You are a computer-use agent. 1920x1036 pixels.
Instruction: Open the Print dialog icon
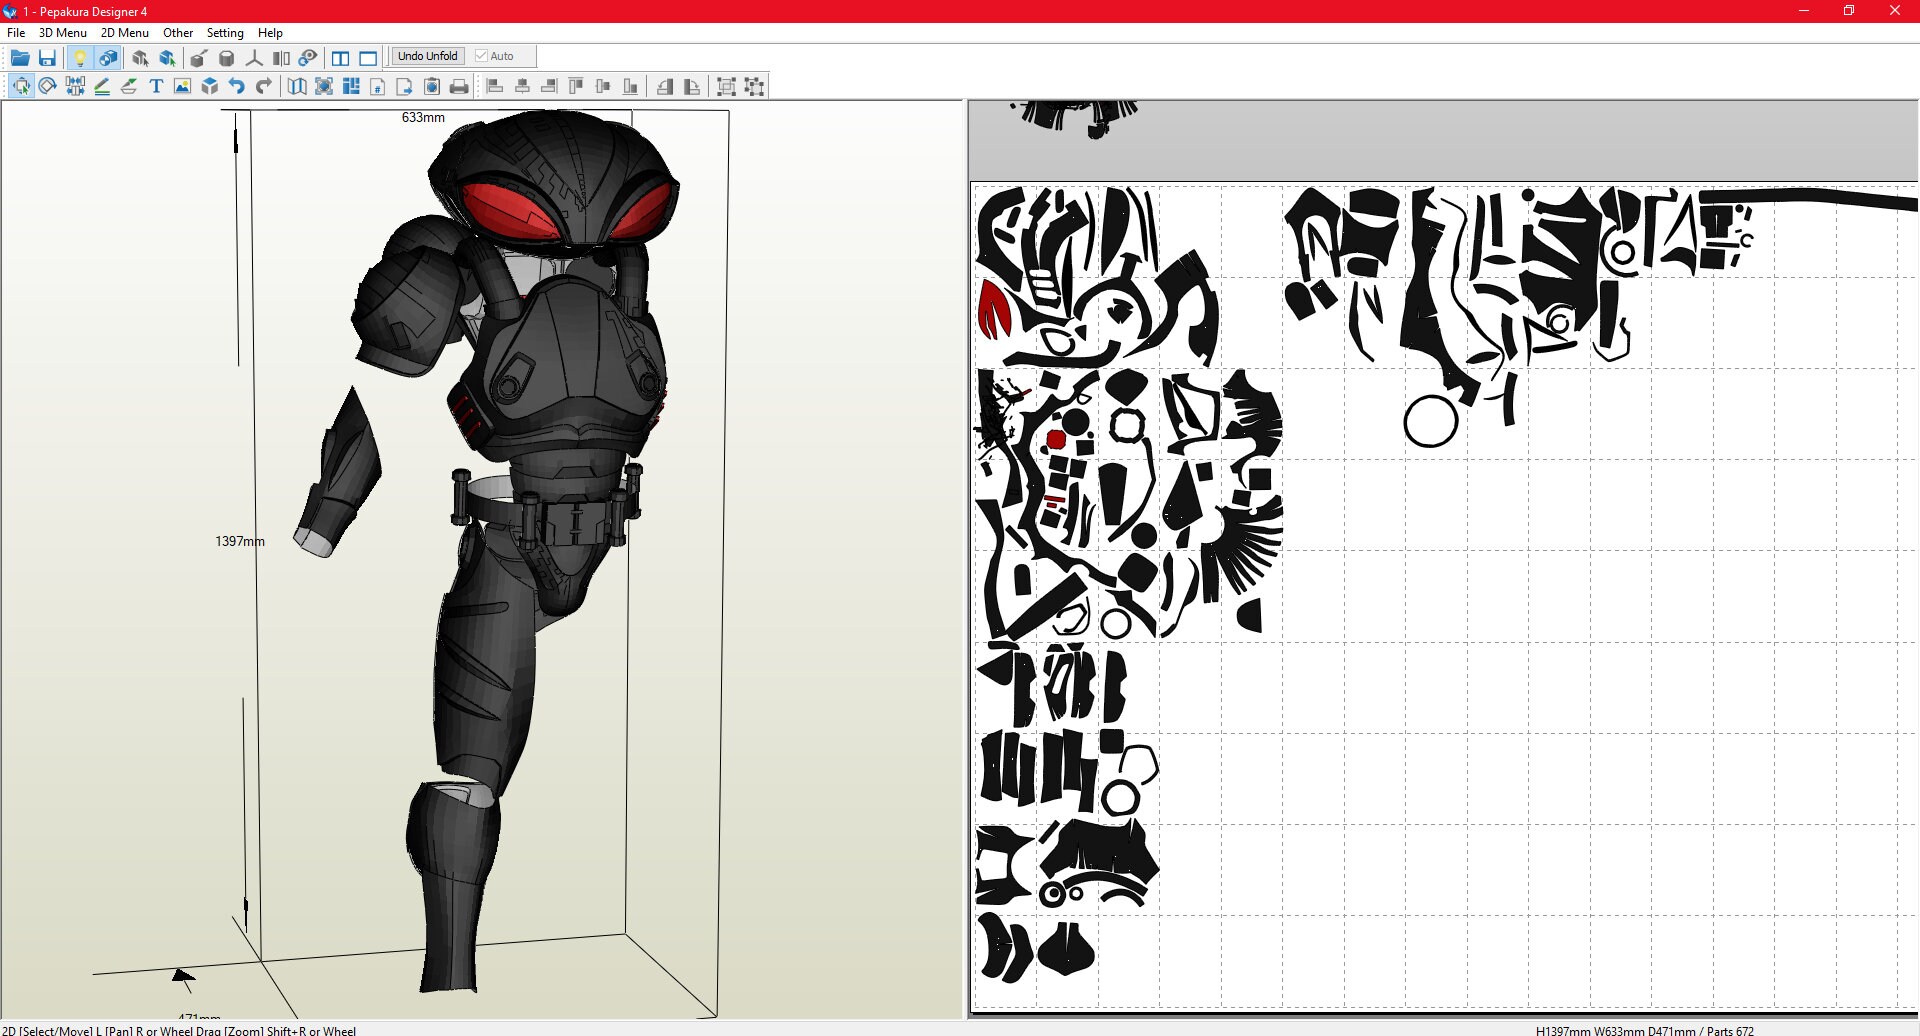pos(458,86)
